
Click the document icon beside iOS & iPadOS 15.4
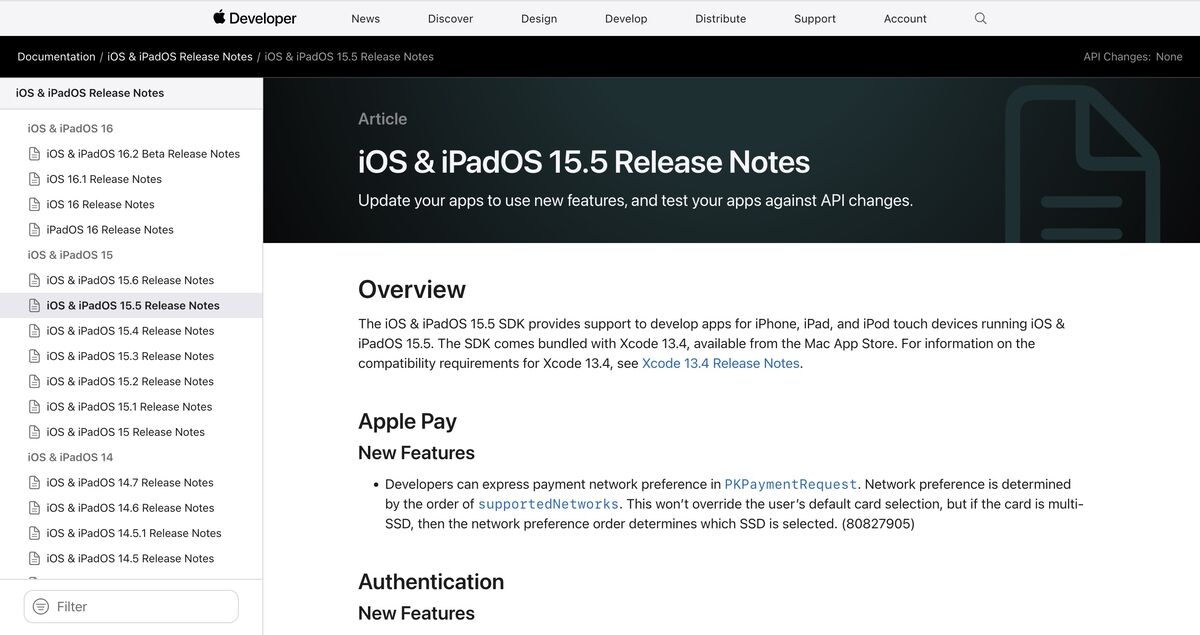tap(35, 331)
